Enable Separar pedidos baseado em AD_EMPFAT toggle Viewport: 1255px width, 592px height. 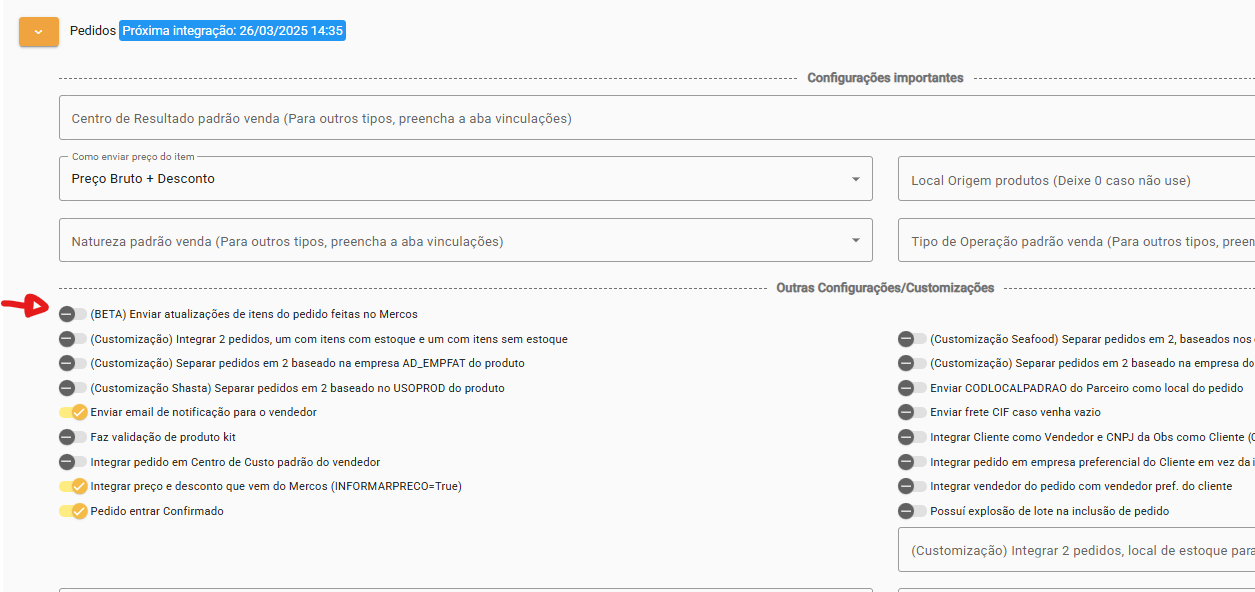[73, 363]
